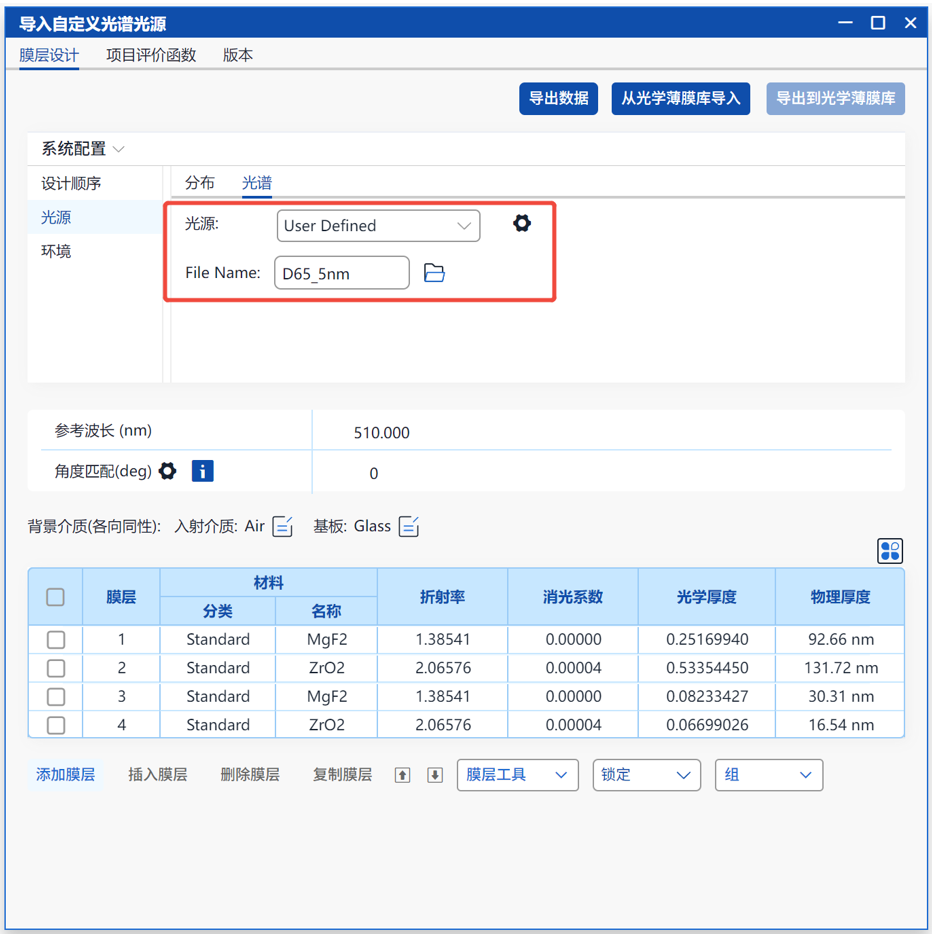Expand the 膜层工具 dropdown
The image size is (932, 939).
click(x=517, y=775)
